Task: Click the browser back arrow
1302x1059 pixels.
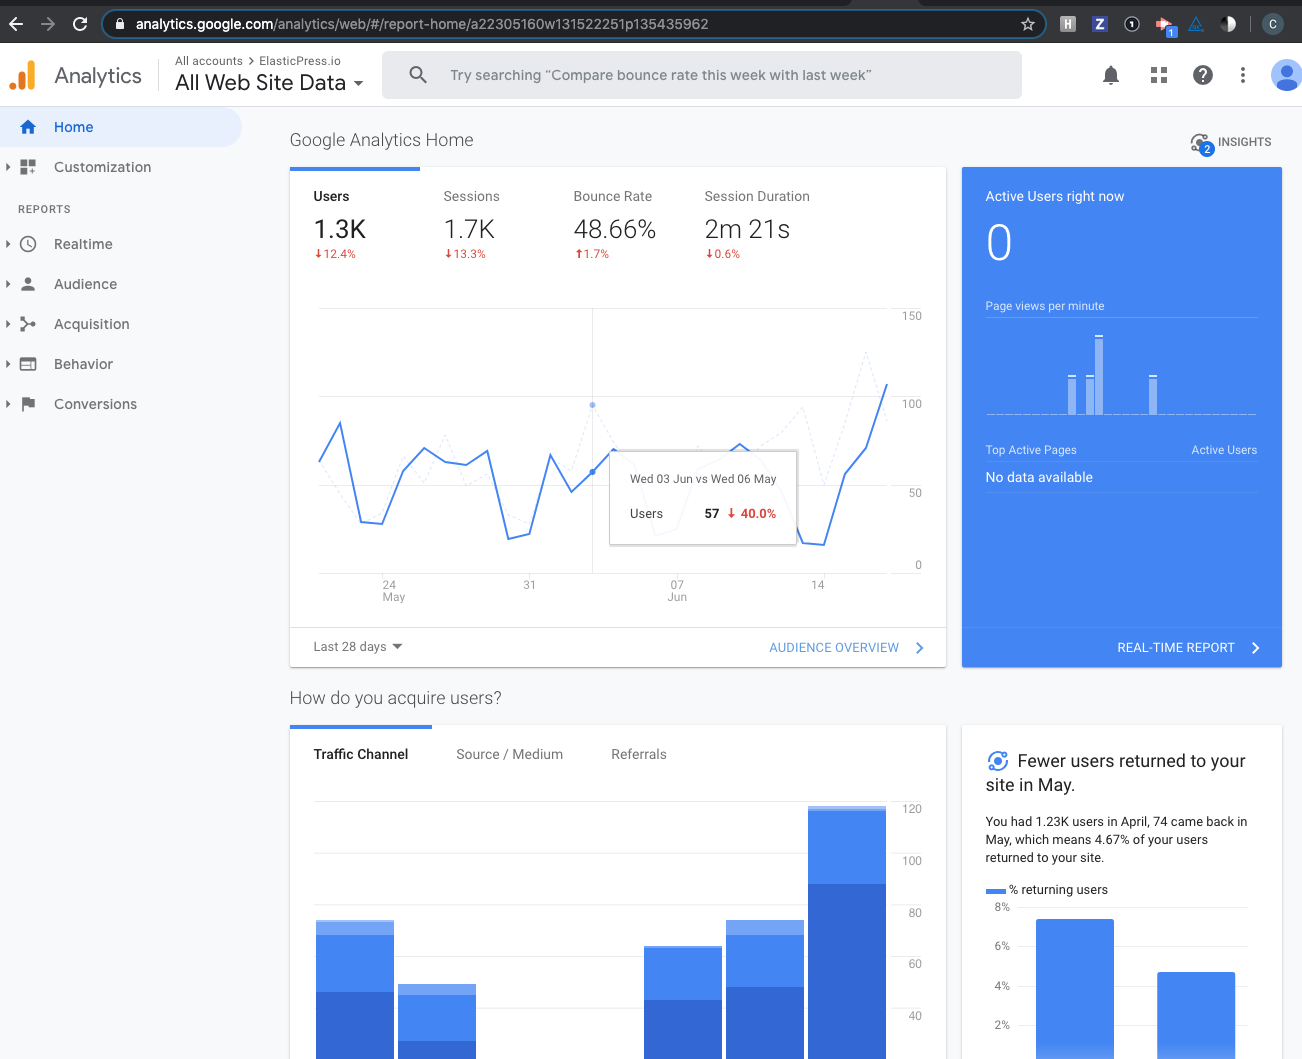Action: (16, 24)
